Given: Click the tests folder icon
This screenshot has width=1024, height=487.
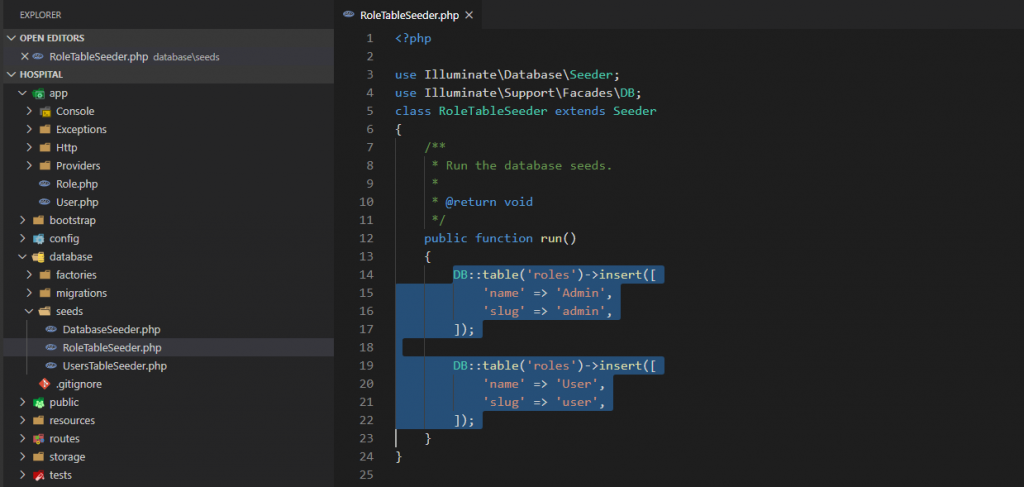Looking at the screenshot, I should (x=39, y=476).
